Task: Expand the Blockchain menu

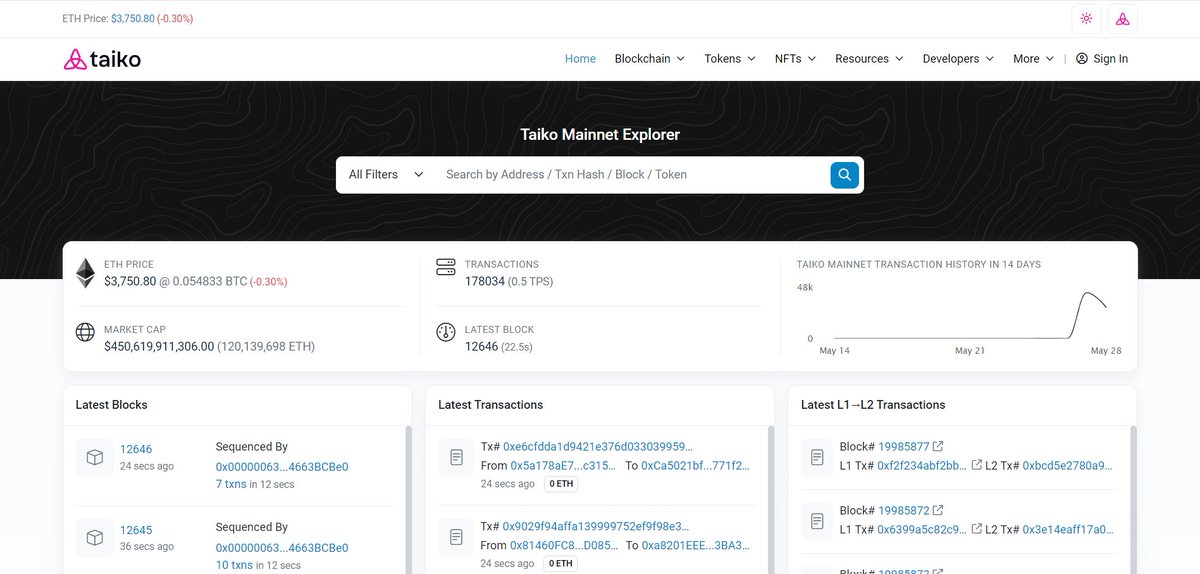Action: (650, 59)
